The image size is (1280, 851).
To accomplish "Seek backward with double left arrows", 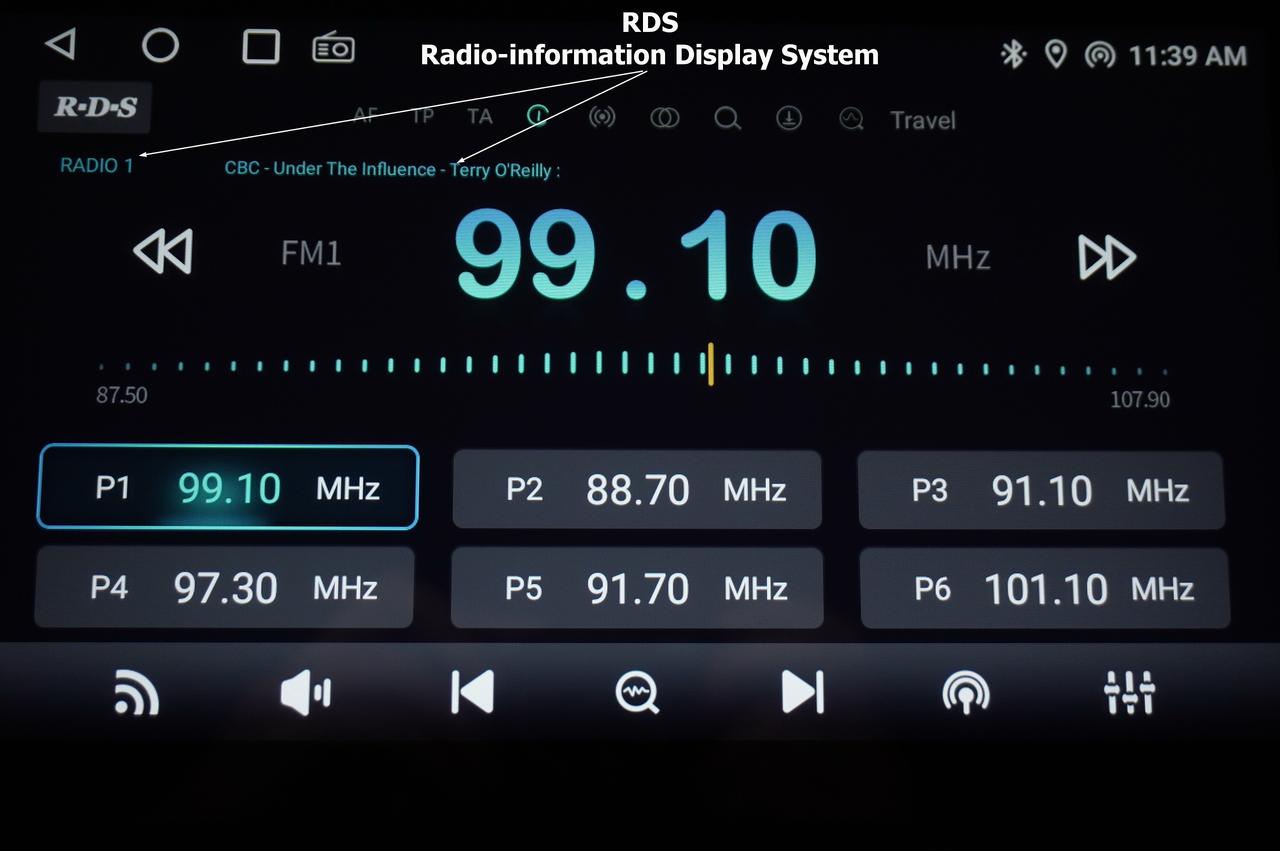I will [x=163, y=252].
